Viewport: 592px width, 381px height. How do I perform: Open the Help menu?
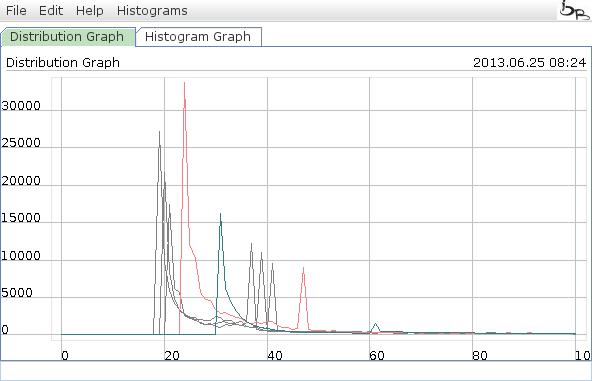point(89,11)
